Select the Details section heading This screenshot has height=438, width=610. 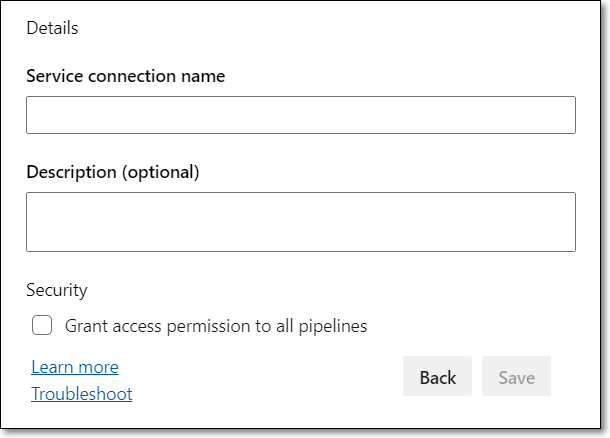(52, 28)
